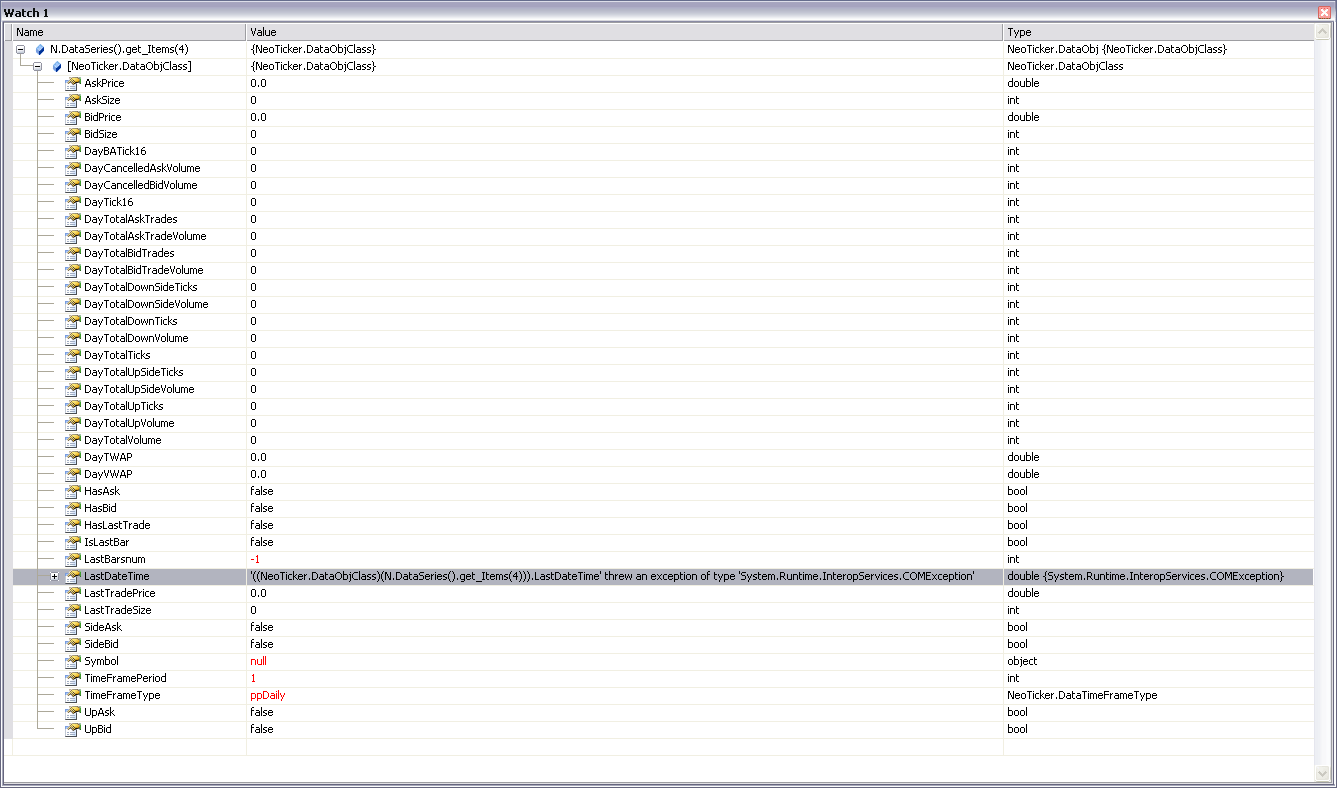Select the property icon for DayTWAP
This screenshot has width=1337, height=788.
(x=71, y=457)
